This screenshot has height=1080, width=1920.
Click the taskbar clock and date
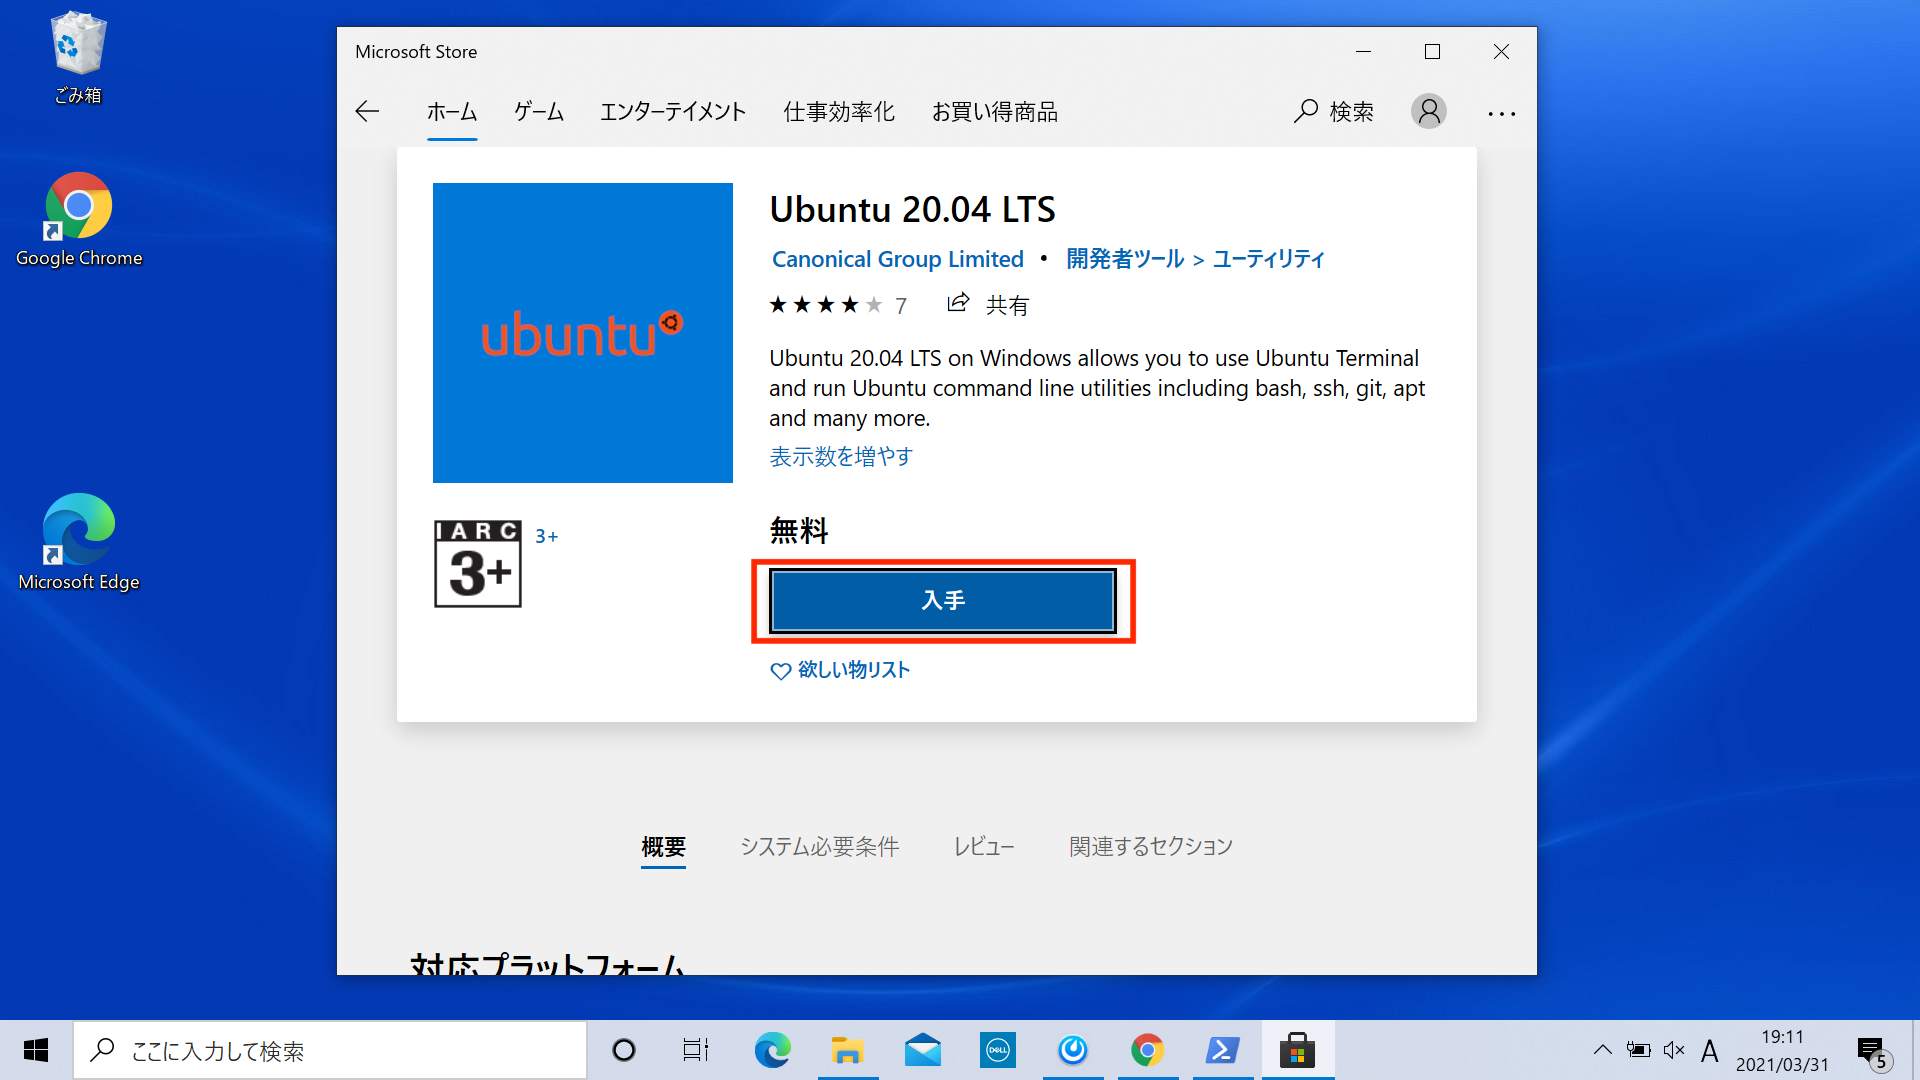tap(1782, 1050)
